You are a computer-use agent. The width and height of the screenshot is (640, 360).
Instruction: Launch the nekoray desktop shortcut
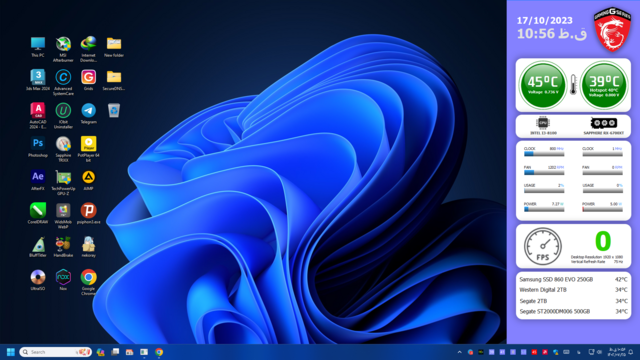tap(88, 247)
